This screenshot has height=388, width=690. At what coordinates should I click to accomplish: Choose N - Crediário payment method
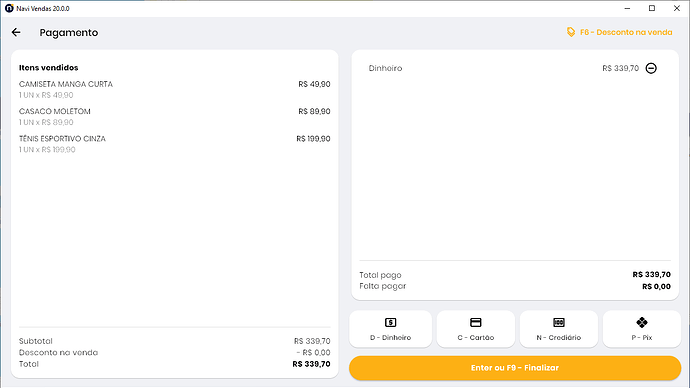[559, 329]
